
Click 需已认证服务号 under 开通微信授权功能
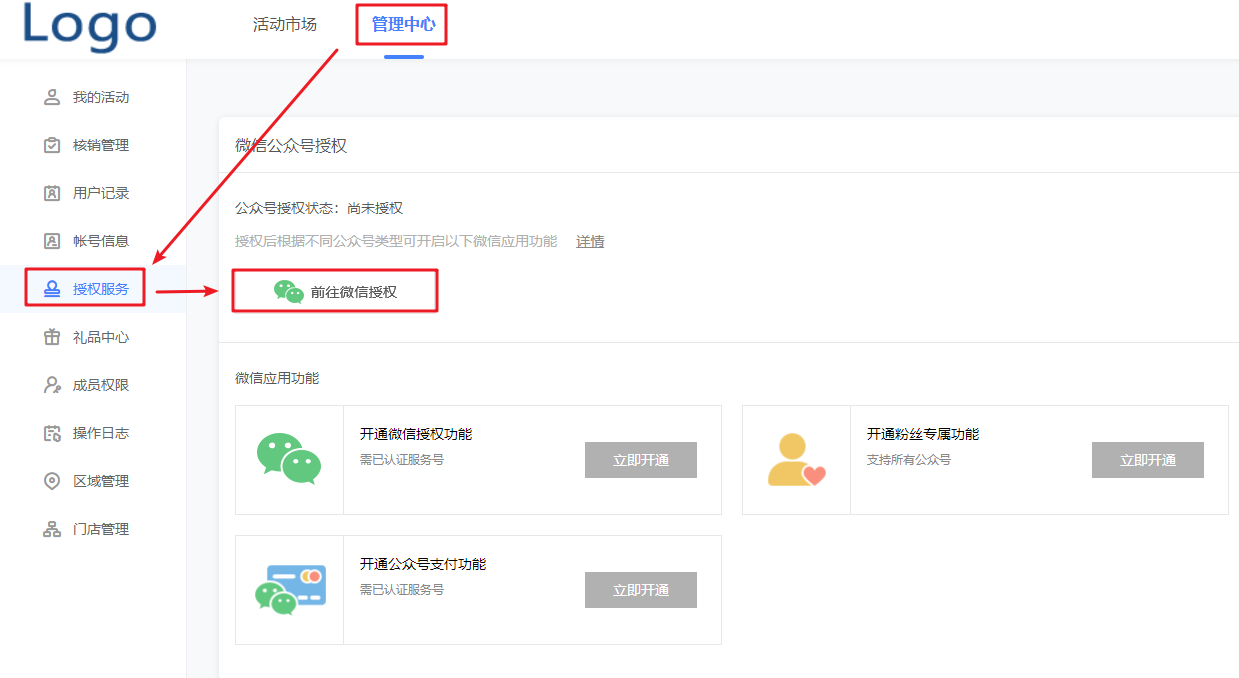(402, 460)
